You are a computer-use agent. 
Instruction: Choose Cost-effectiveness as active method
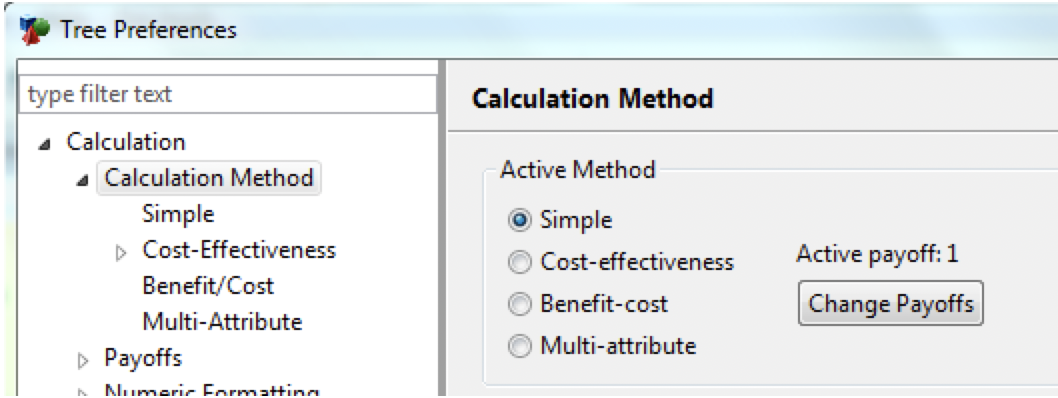pyautogui.click(x=520, y=262)
